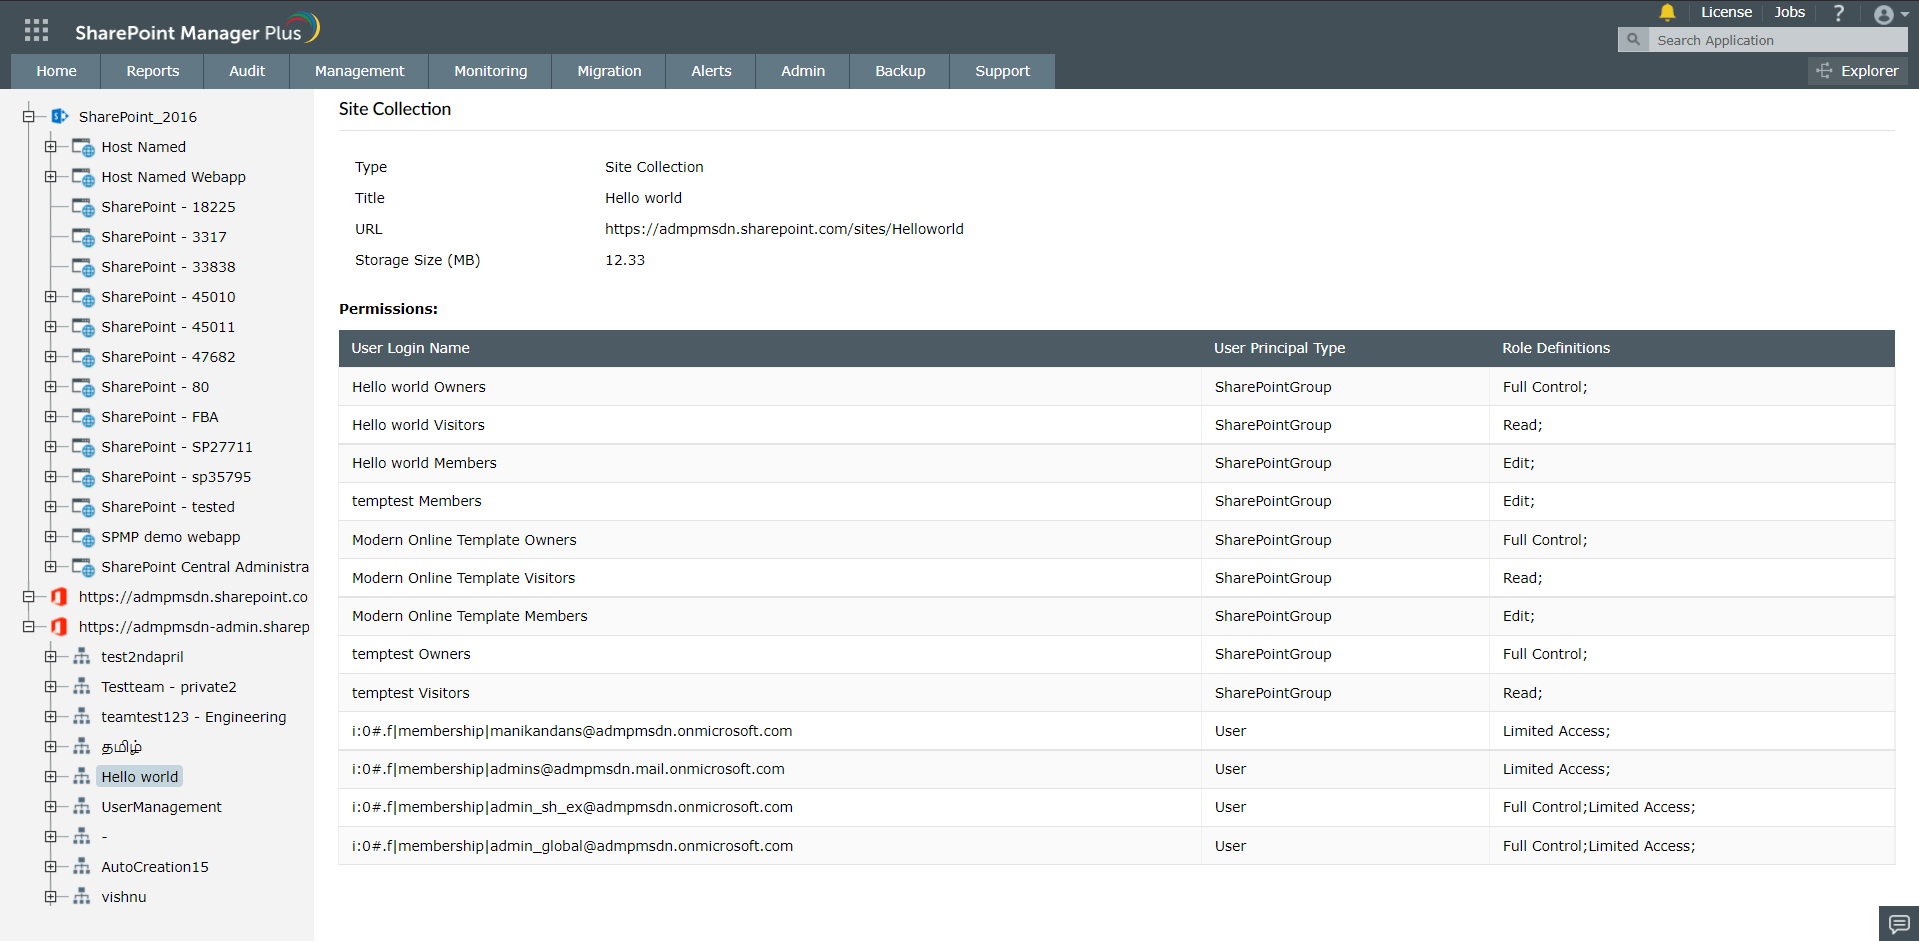Screen dimensions: 1919x941
Task: Open the apps grid launcher icon
Action: [x=36, y=30]
